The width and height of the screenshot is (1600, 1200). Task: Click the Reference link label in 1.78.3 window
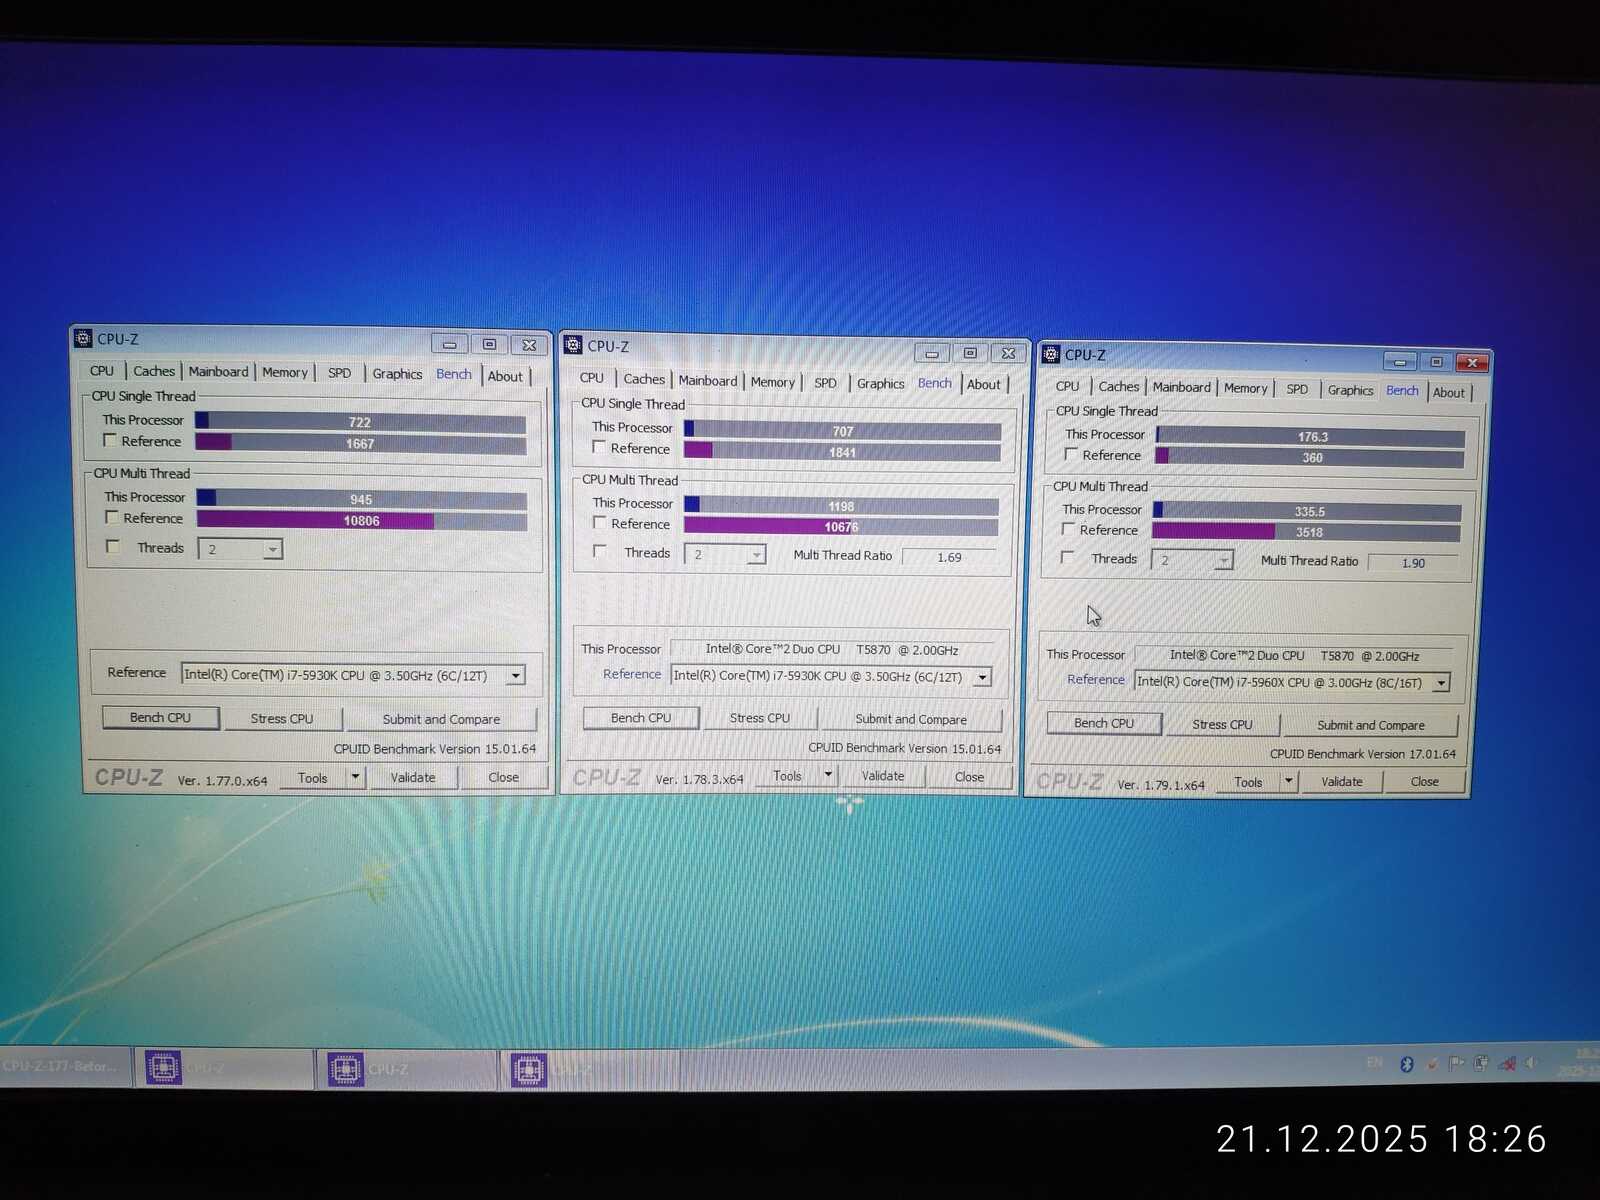(632, 674)
